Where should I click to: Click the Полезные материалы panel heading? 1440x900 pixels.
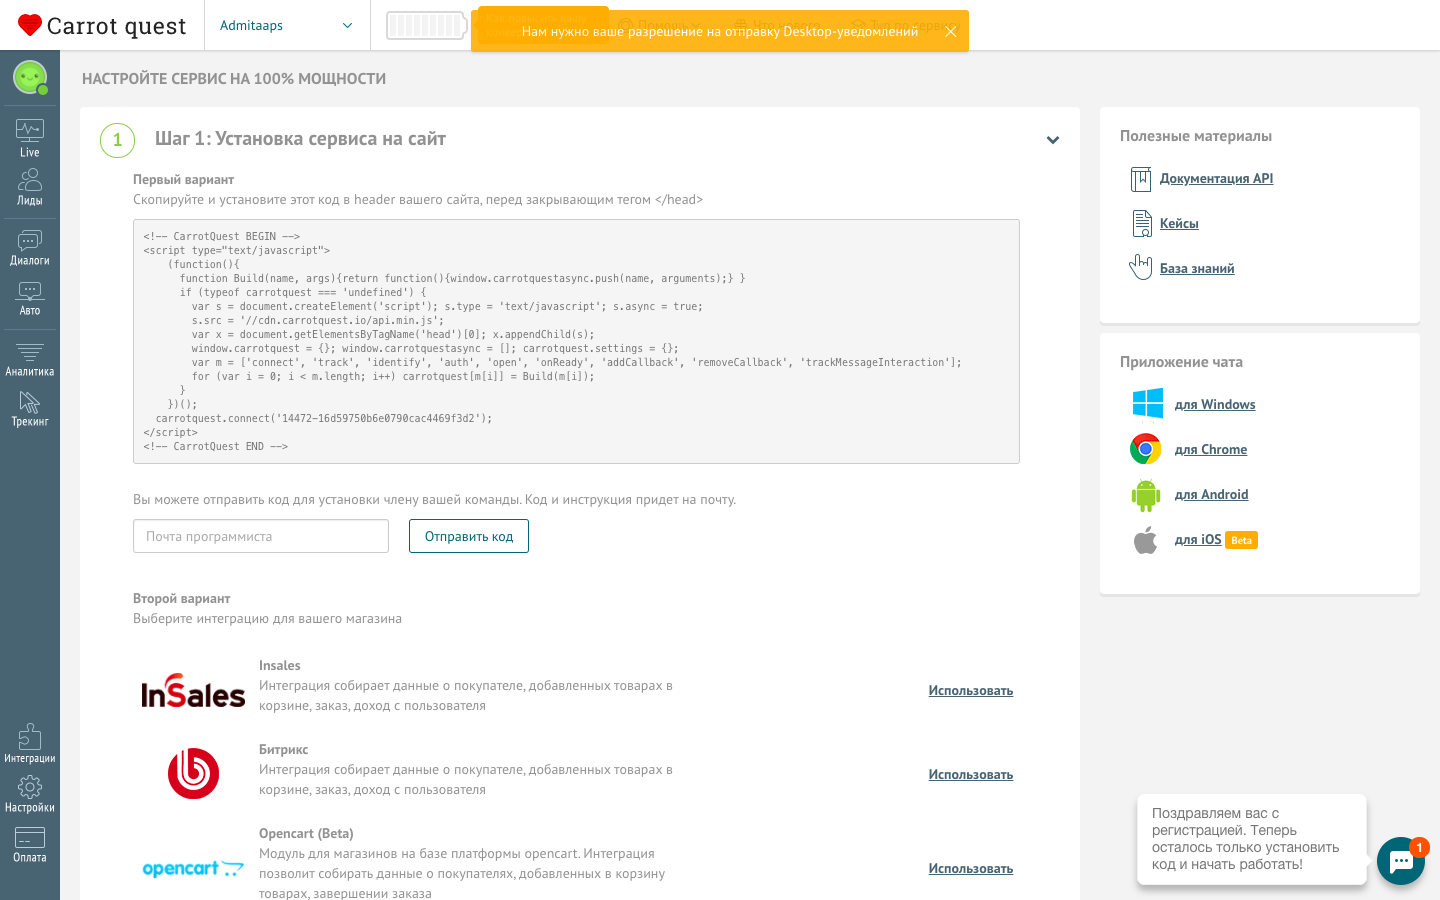[x=1196, y=136]
